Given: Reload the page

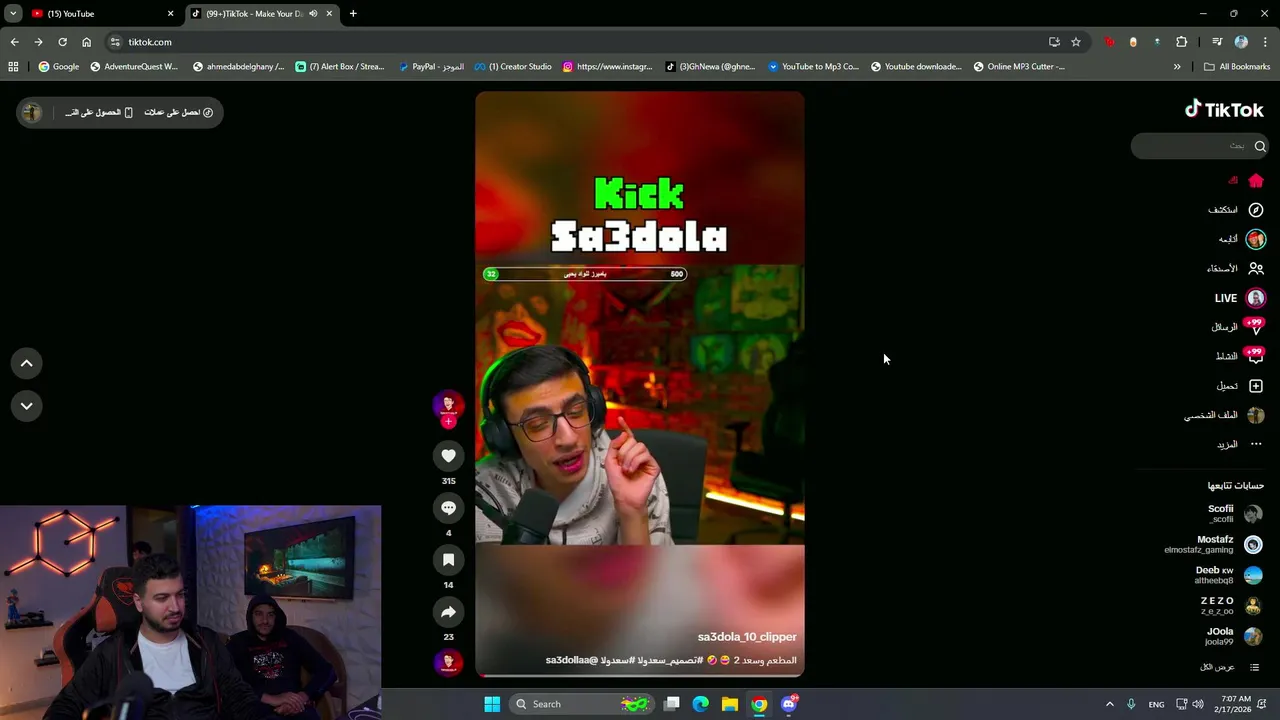Looking at the screenshot, I should [62, 42].
